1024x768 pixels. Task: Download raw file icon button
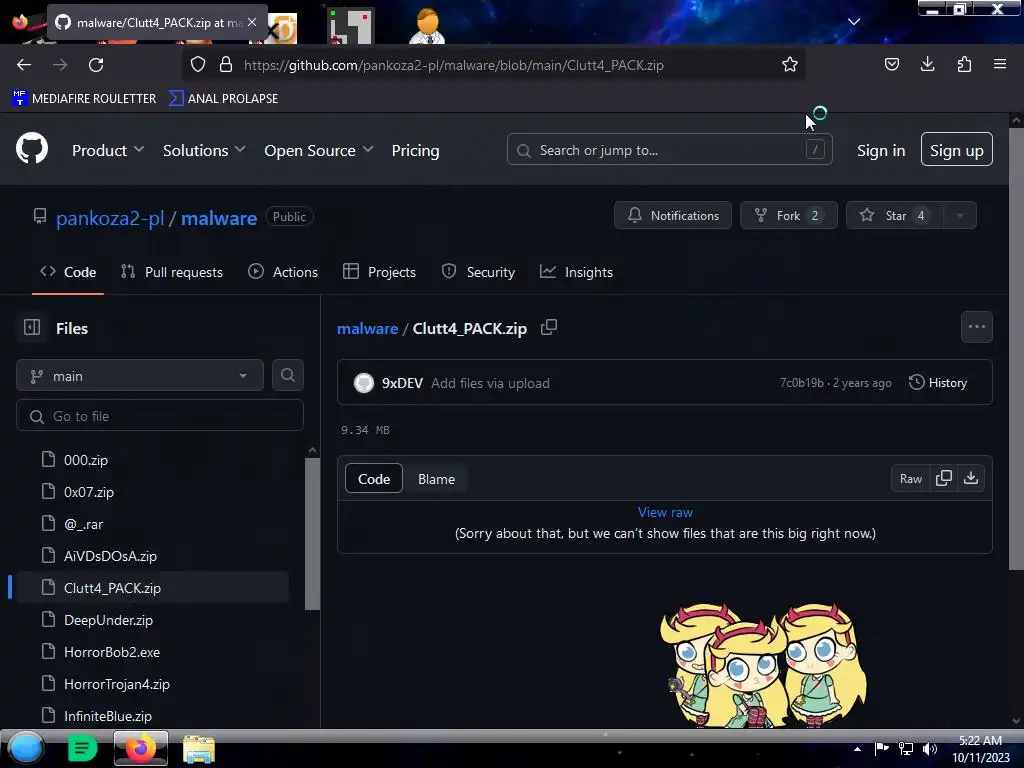point(971,479)
